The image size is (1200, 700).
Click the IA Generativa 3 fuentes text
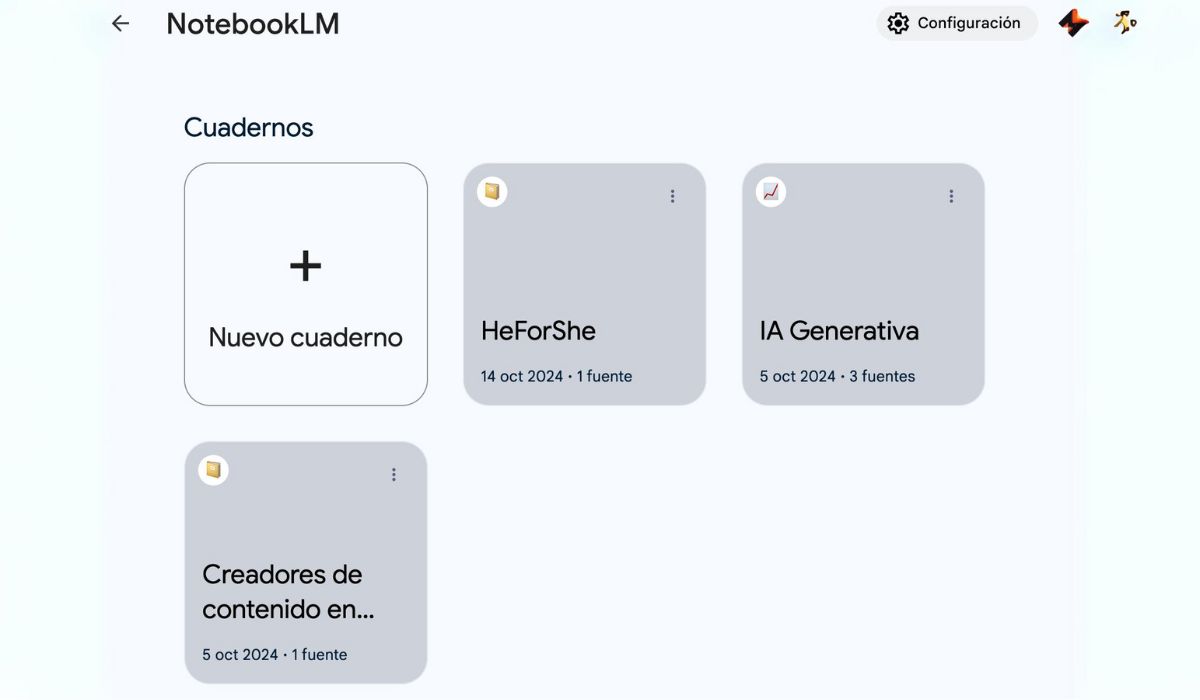pyautogui.click(x=880, y=376)
